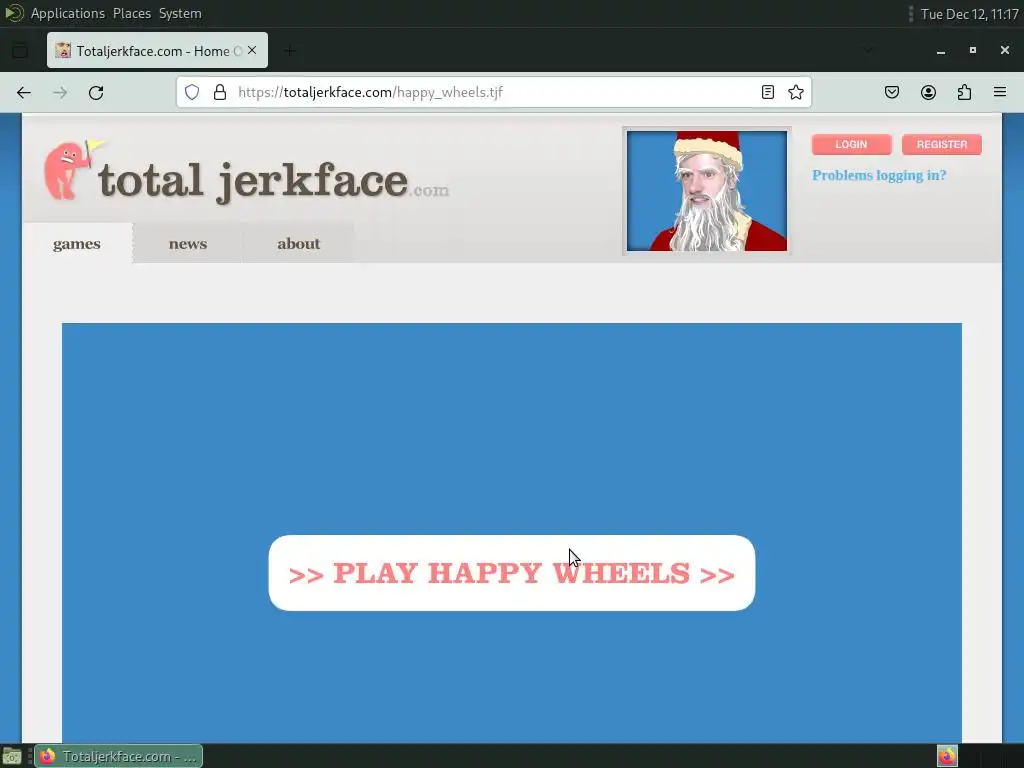Open the tracking protection shield icon

(192, 92)
